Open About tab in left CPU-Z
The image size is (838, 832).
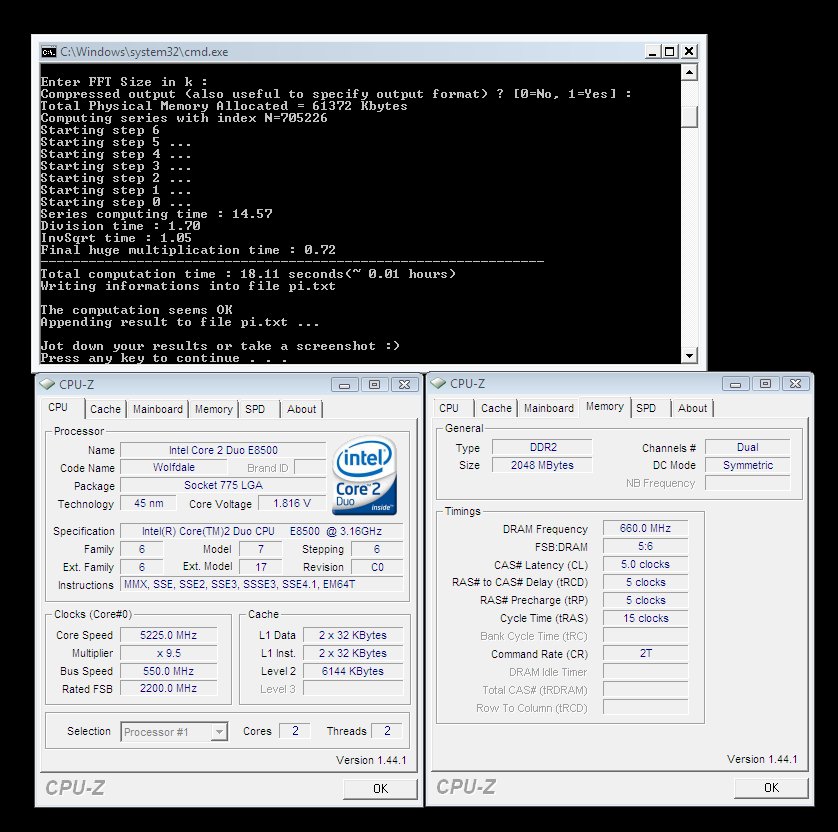pyautogui.click(x=301, y=409)
